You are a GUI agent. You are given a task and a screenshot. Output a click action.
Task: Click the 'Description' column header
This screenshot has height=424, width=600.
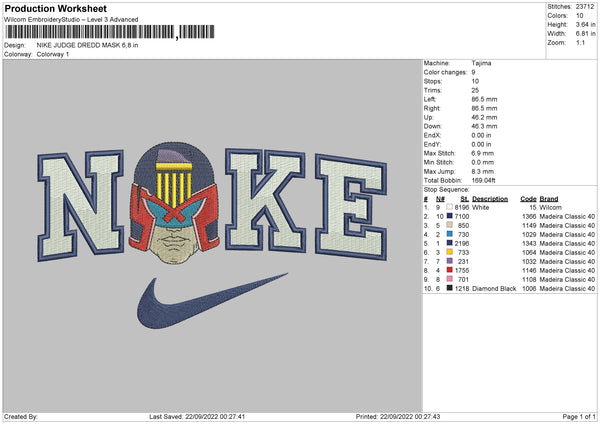click(x=490, y=199)
